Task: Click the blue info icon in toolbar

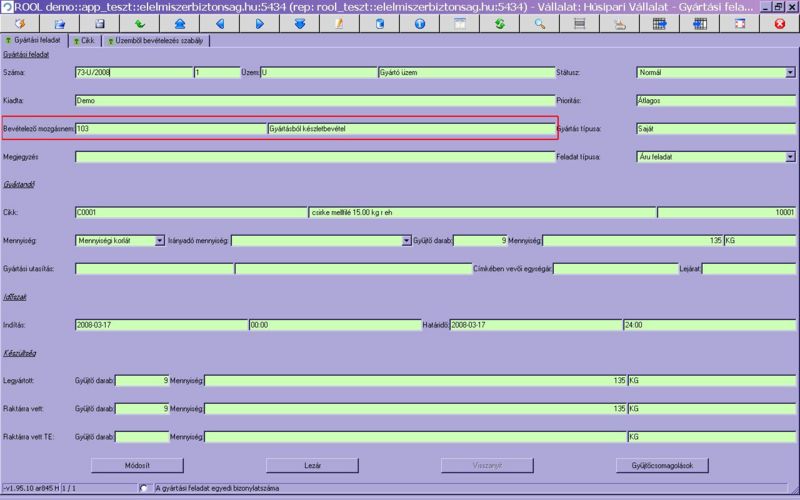Action: click(419, 23)
